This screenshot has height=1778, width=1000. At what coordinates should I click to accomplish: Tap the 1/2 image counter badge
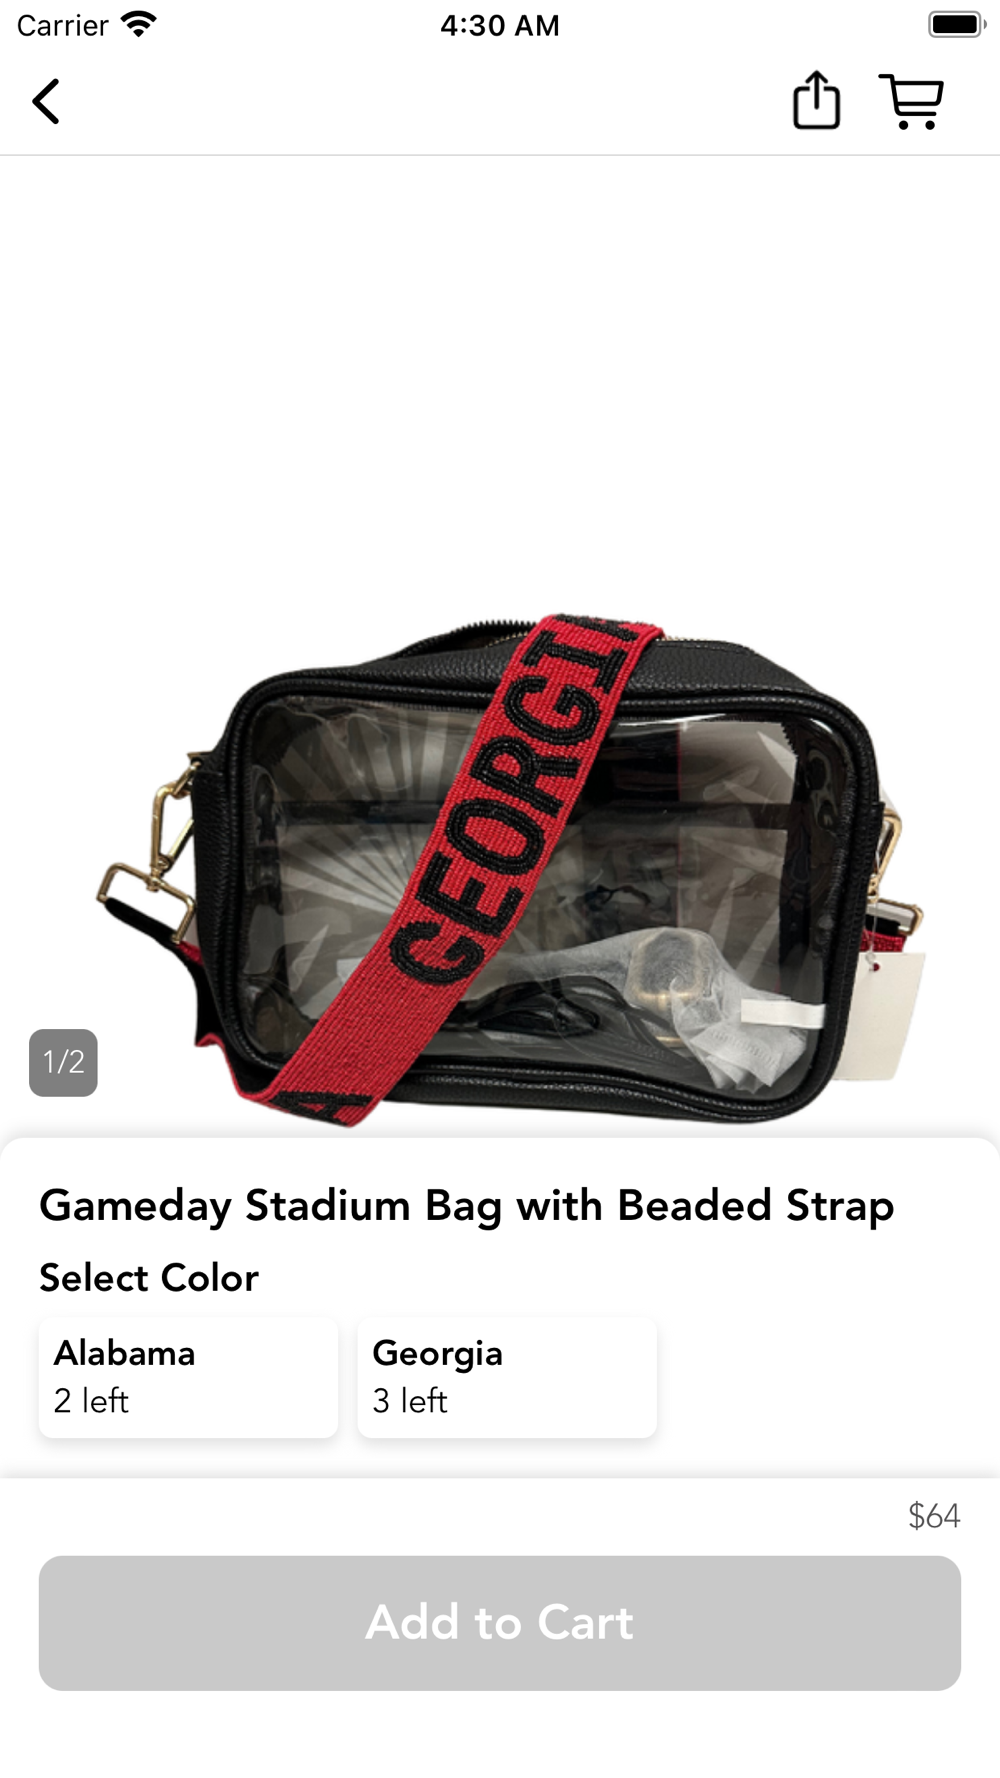pos(63,1062)
